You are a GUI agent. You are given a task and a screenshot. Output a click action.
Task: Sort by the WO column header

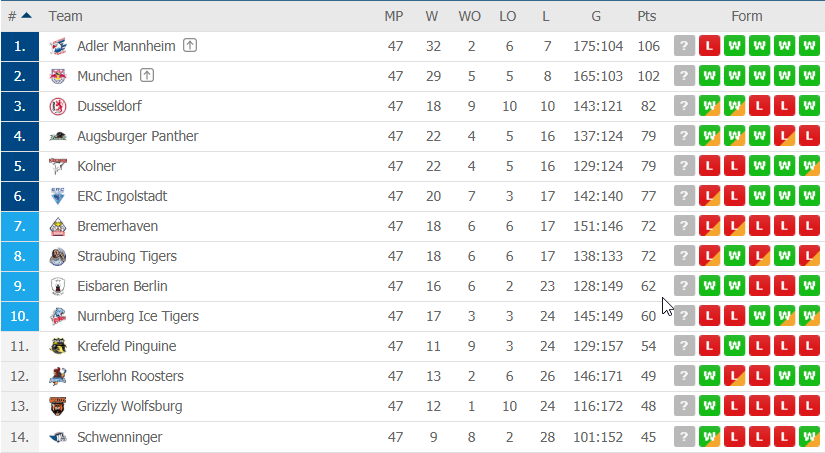[469, 16]
